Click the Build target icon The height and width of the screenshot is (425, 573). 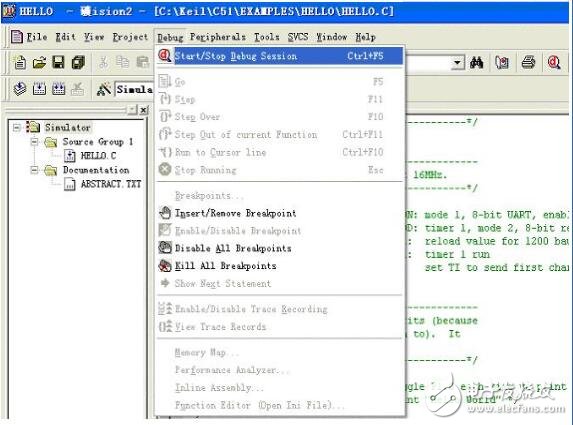tap(39, 89)
